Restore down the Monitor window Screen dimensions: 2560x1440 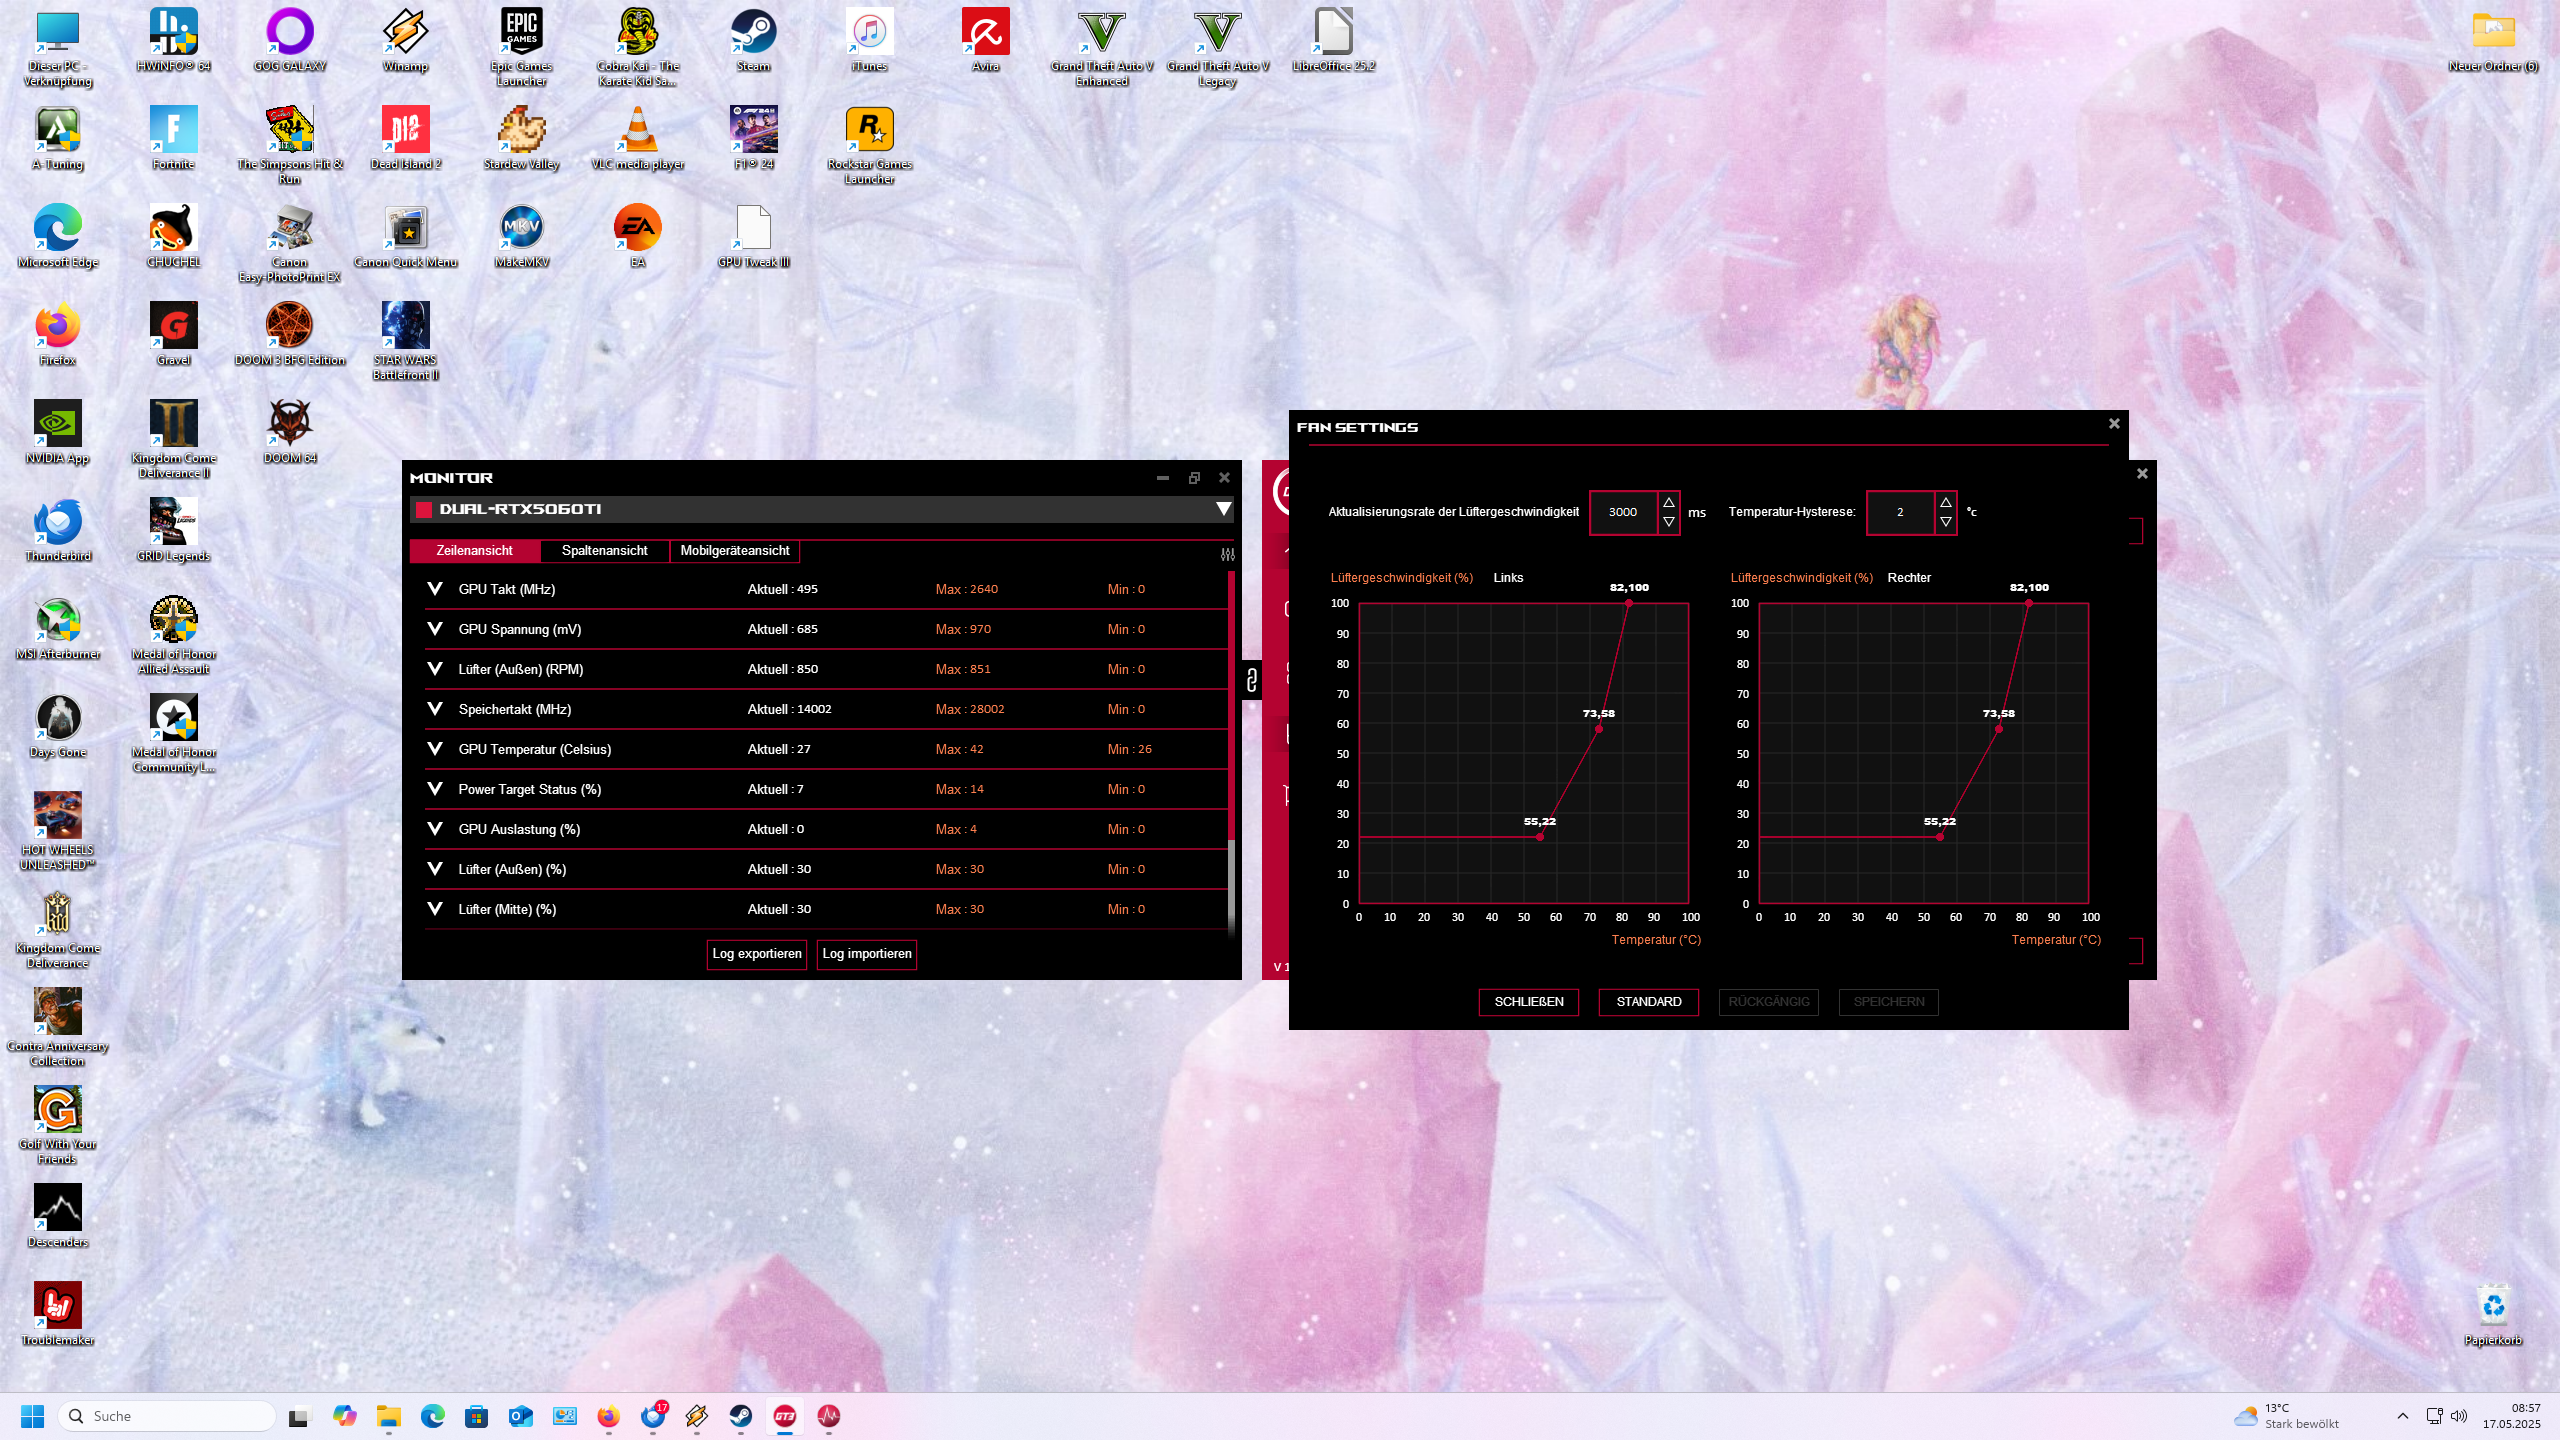pos(1193,478)
